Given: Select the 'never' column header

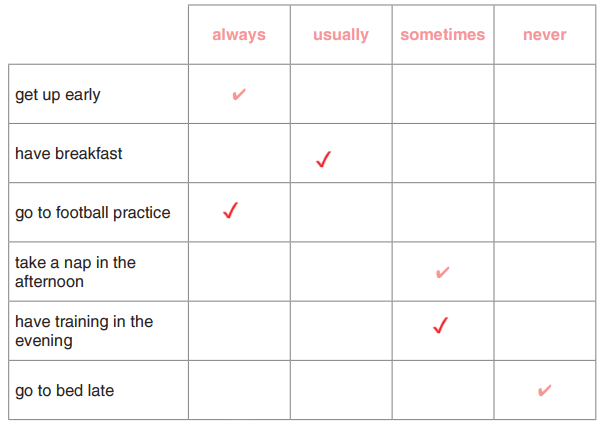Looking at the screenshot, I should [x=544, y=35].
